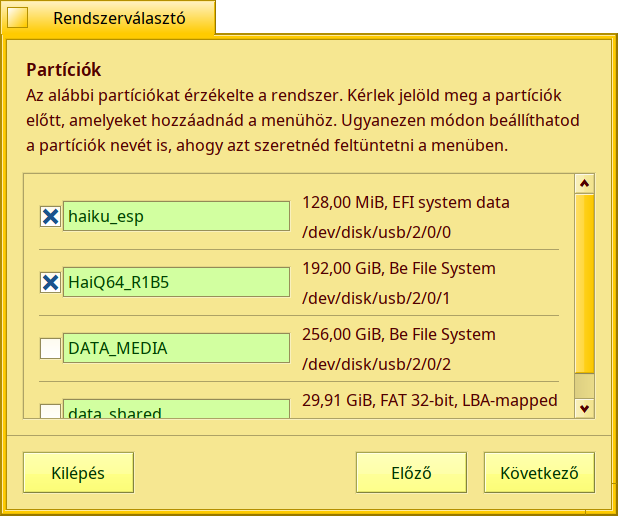Click the 192,00 GiB Be File System label
The height and width of the screenshot is (516, 618).
pos(398,268)
